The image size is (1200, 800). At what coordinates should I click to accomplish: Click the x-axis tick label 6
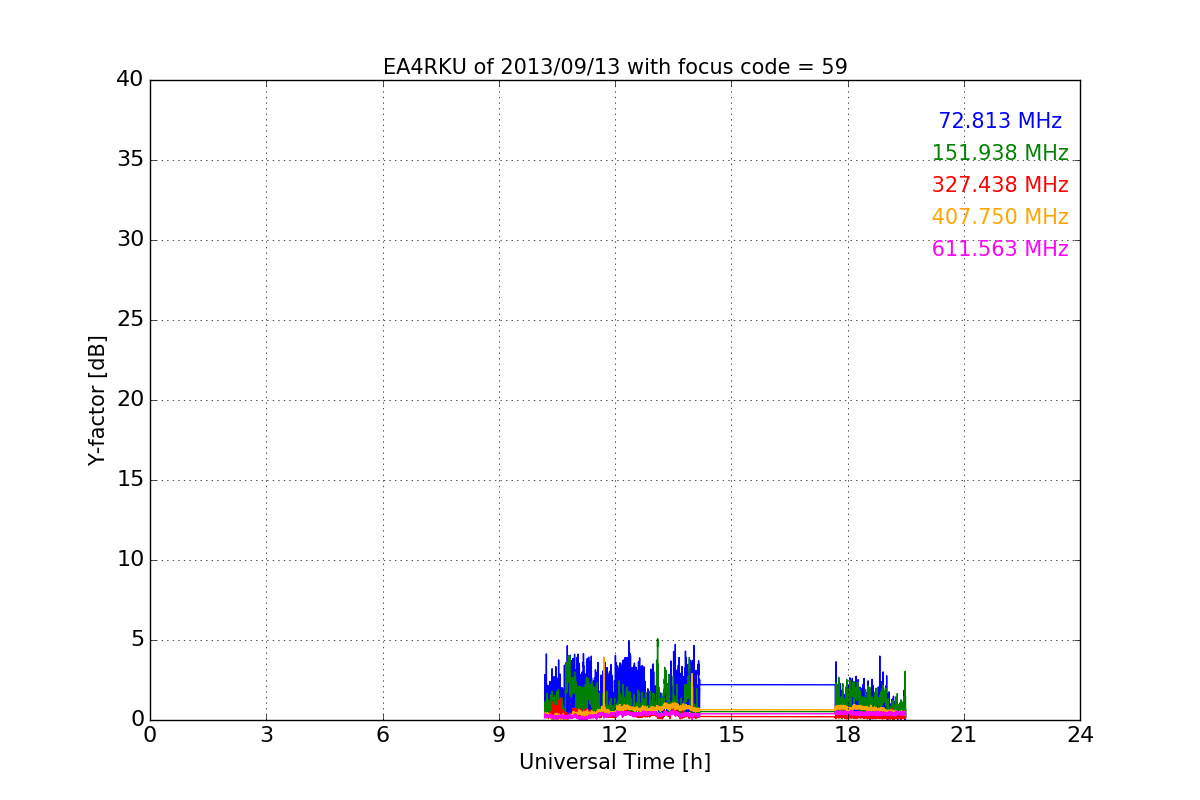(x=383, y=734)
